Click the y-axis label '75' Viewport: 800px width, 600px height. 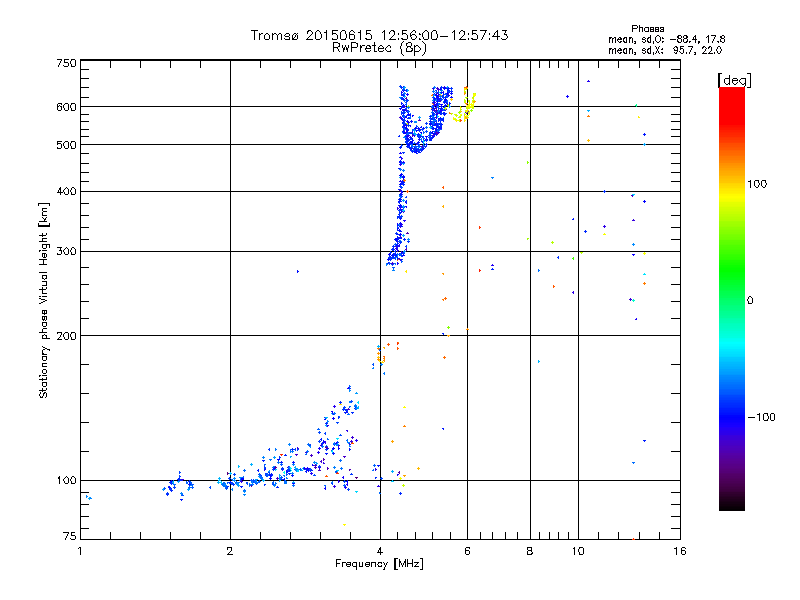(x=69, y=536)
